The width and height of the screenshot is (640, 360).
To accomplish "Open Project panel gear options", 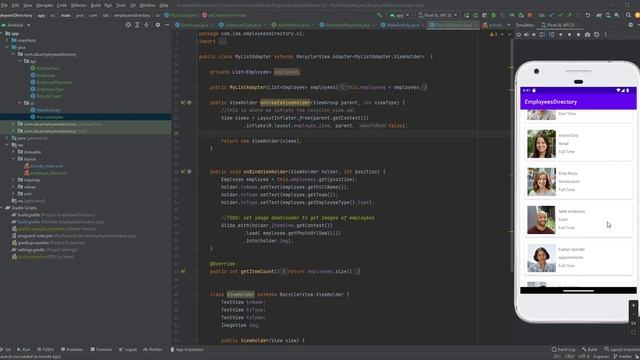I will pos(158,25).
